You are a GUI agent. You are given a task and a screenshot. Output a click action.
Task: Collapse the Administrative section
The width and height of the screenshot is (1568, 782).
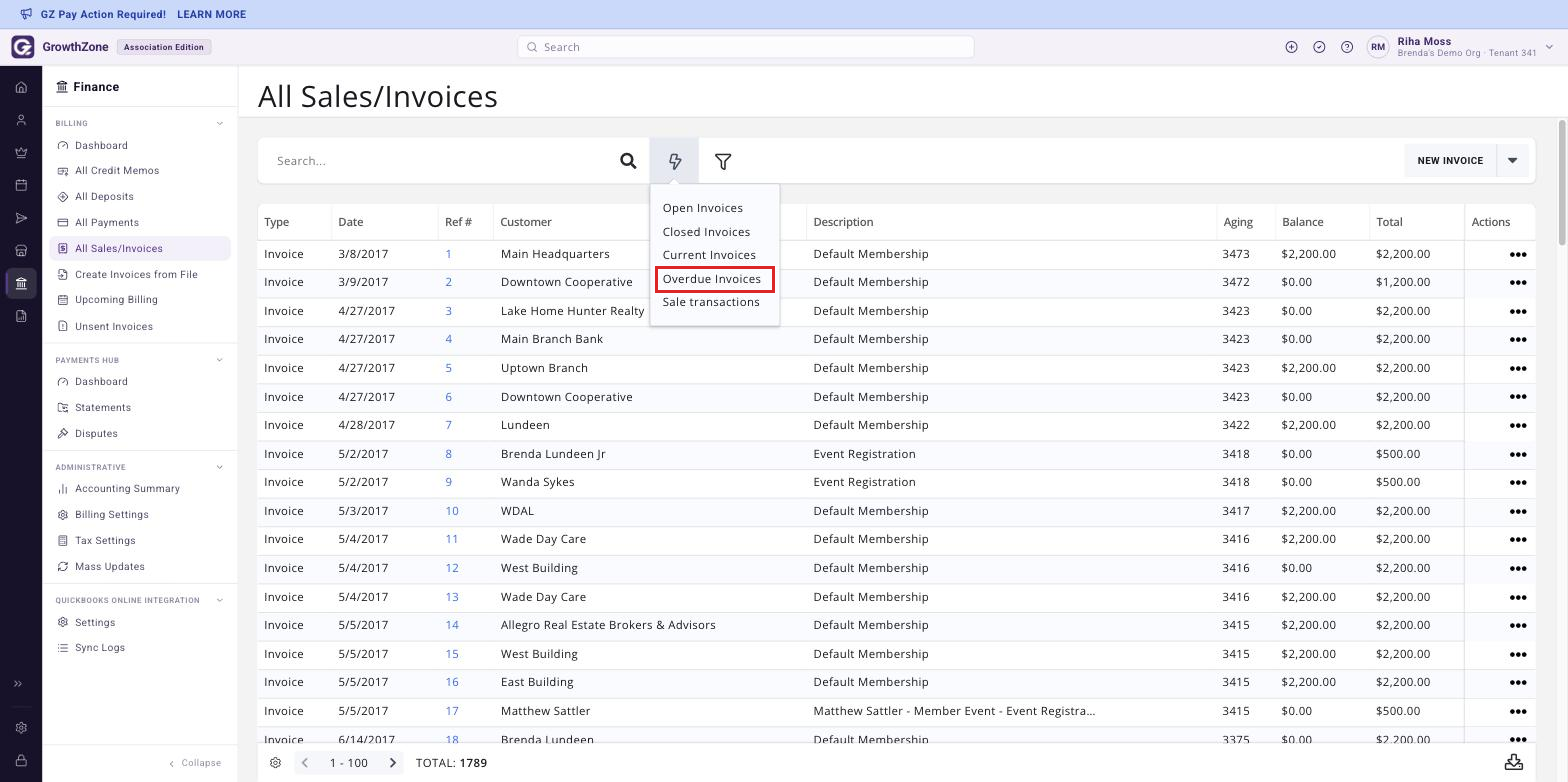220,467
